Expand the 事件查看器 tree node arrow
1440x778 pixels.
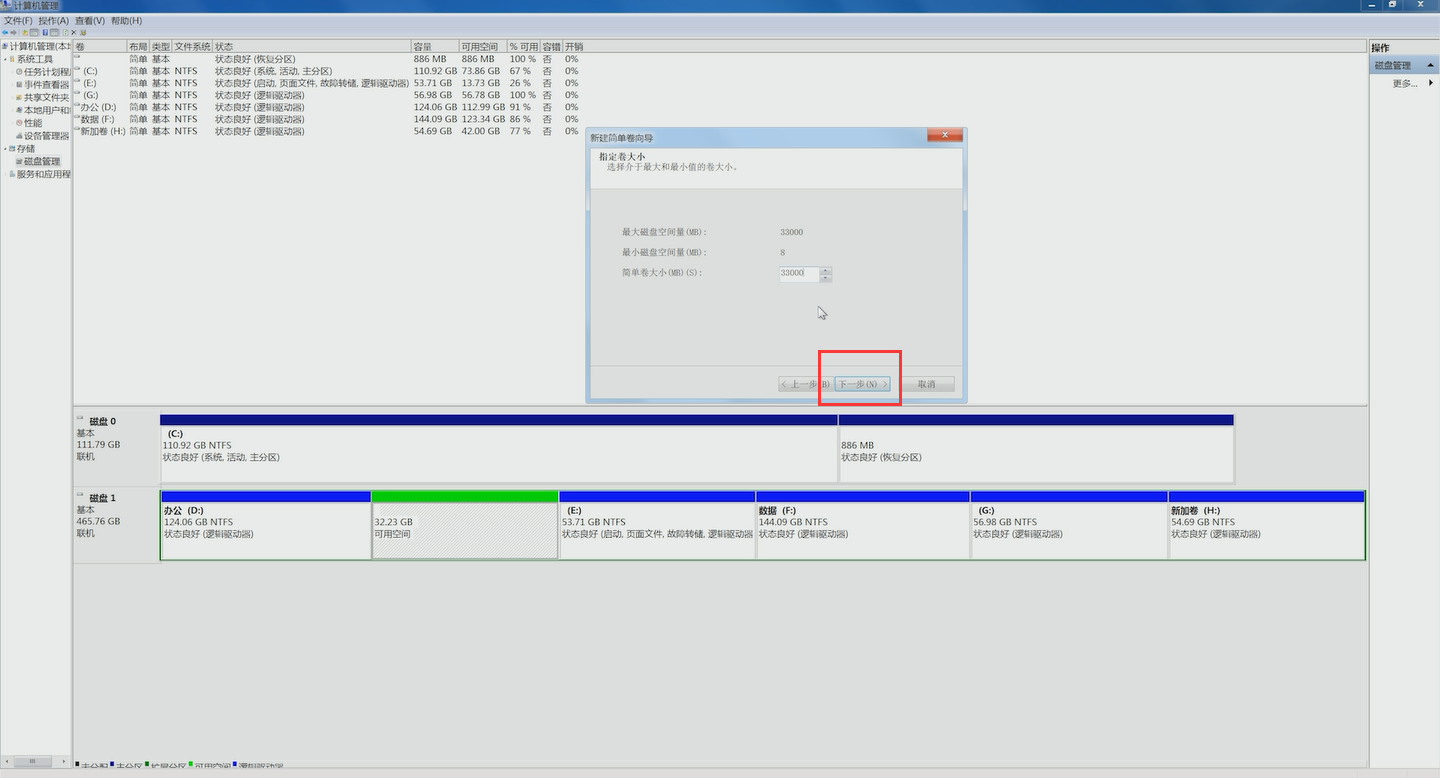pyautogui.click(x=12, y=85)
